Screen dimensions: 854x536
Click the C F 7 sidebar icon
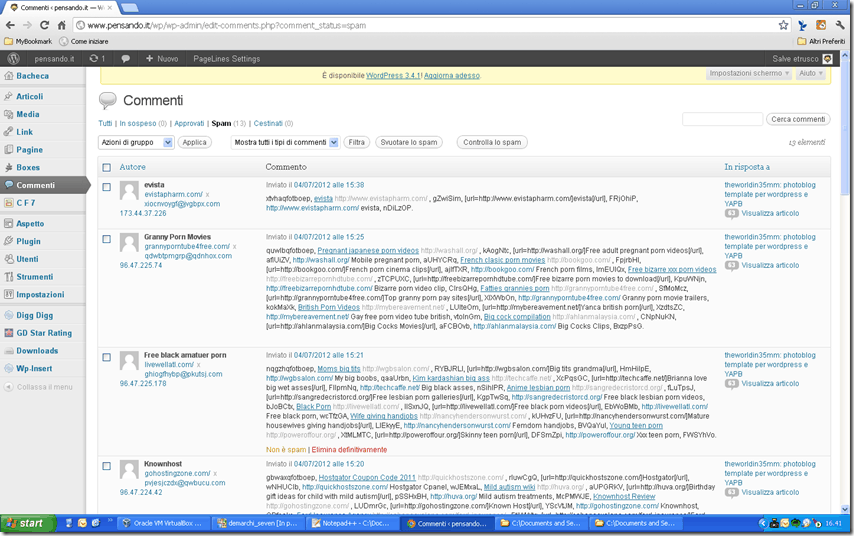point(9,203)
